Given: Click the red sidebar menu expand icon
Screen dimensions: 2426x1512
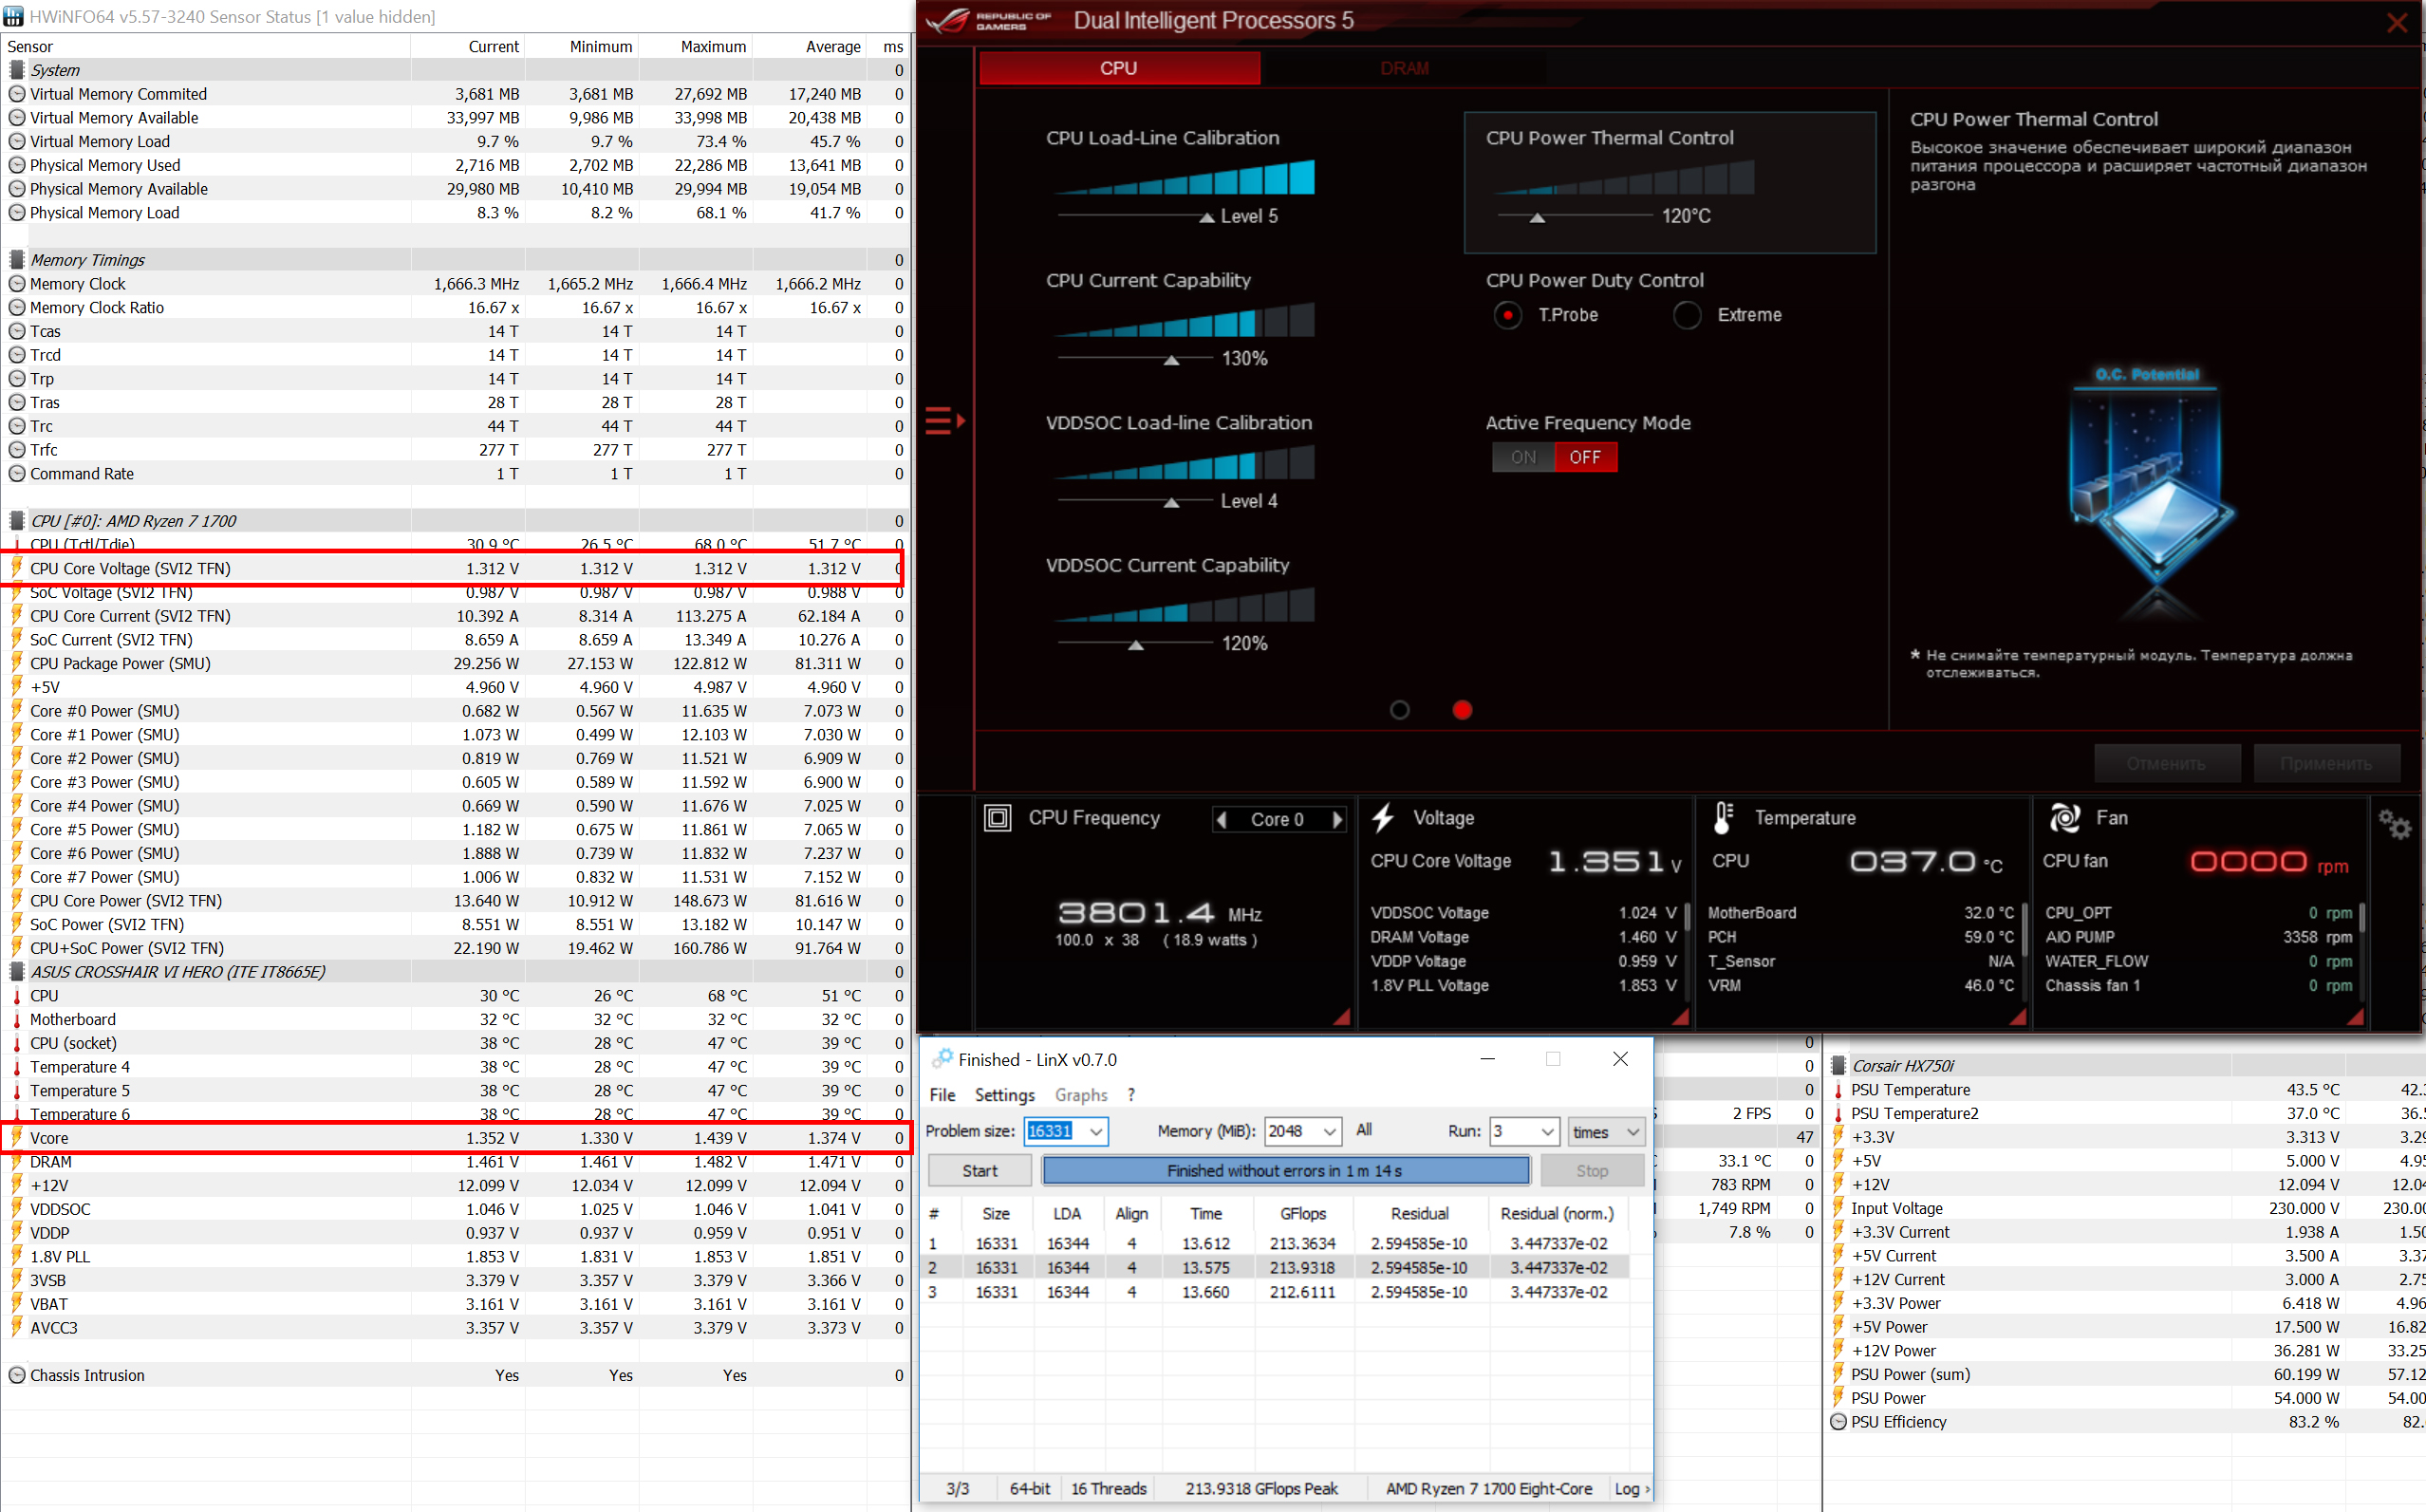Looking at the screenshot, I should pyautogui.click(x=943, y=420).
